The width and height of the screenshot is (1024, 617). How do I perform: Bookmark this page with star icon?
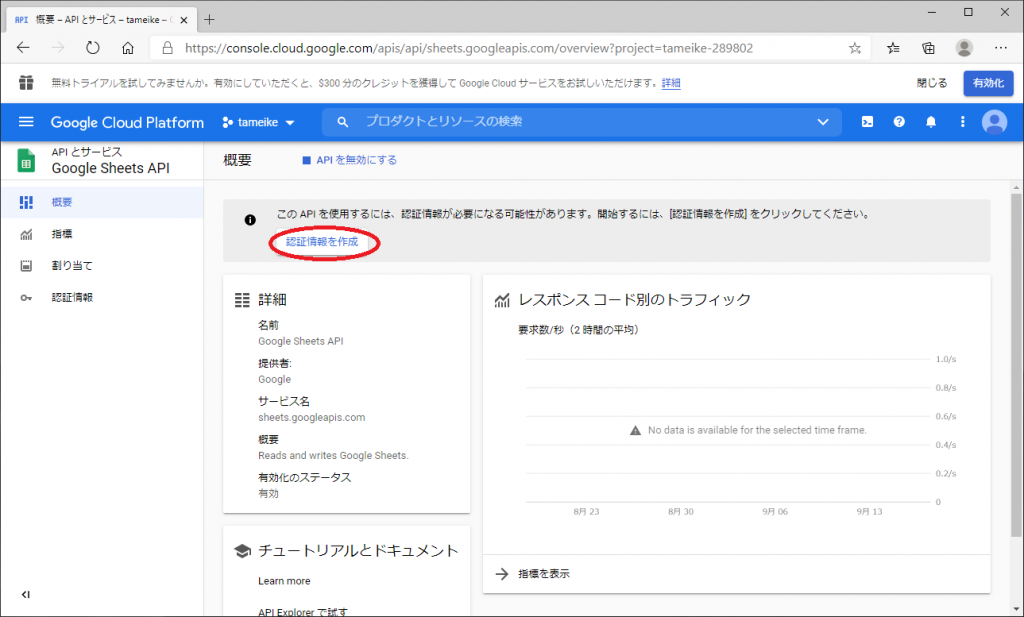pos(855,48)
